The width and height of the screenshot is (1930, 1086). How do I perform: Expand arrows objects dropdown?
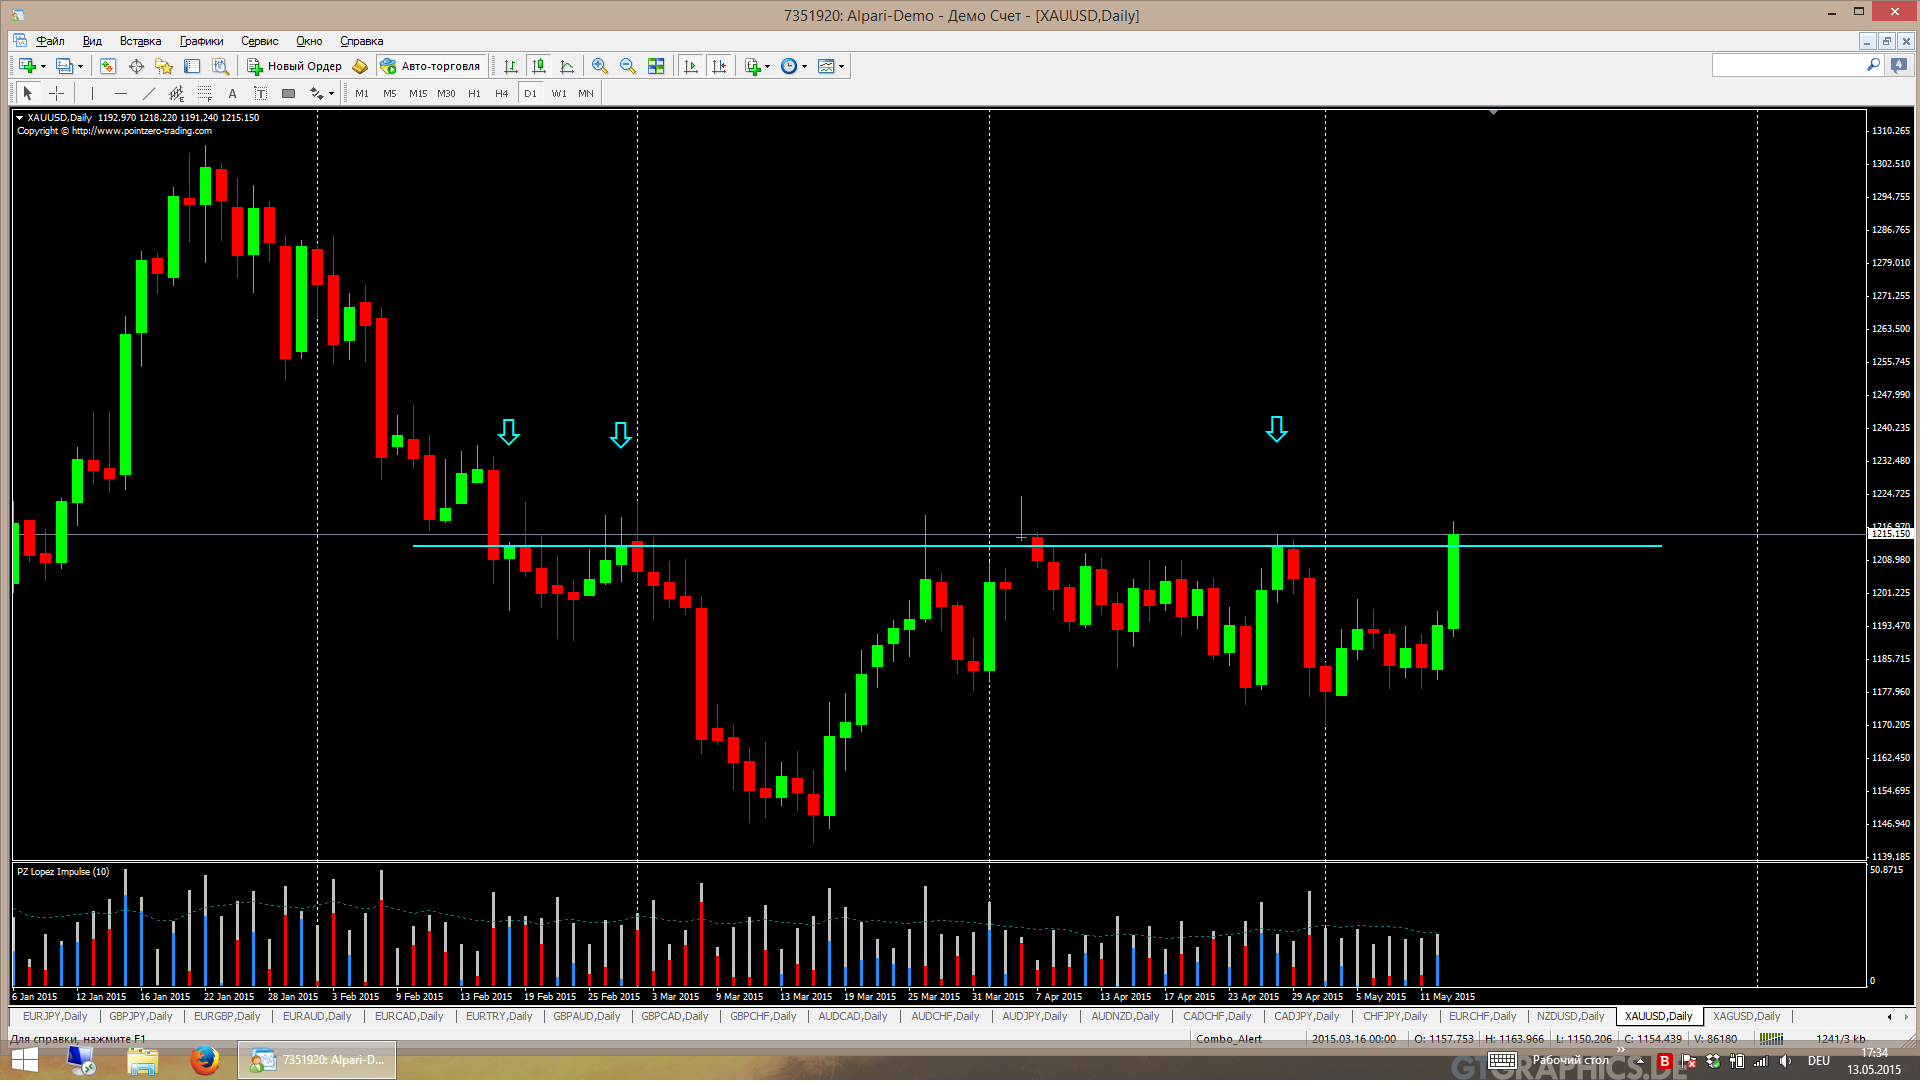pyautogui.click(x=331, y=94)
